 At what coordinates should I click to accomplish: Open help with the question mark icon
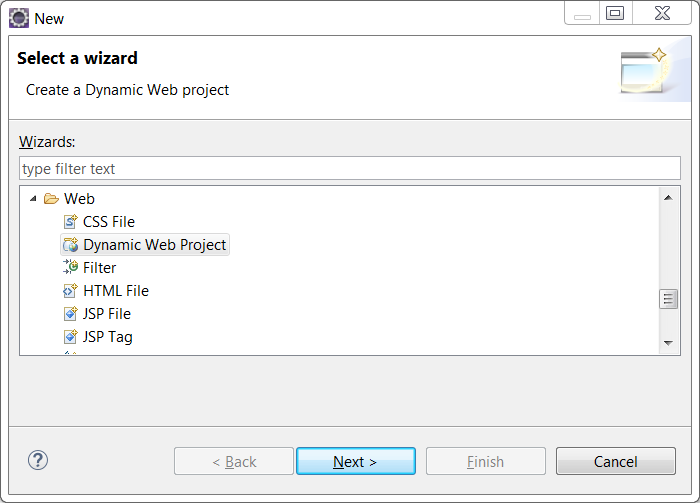click(x=38, y=460)
